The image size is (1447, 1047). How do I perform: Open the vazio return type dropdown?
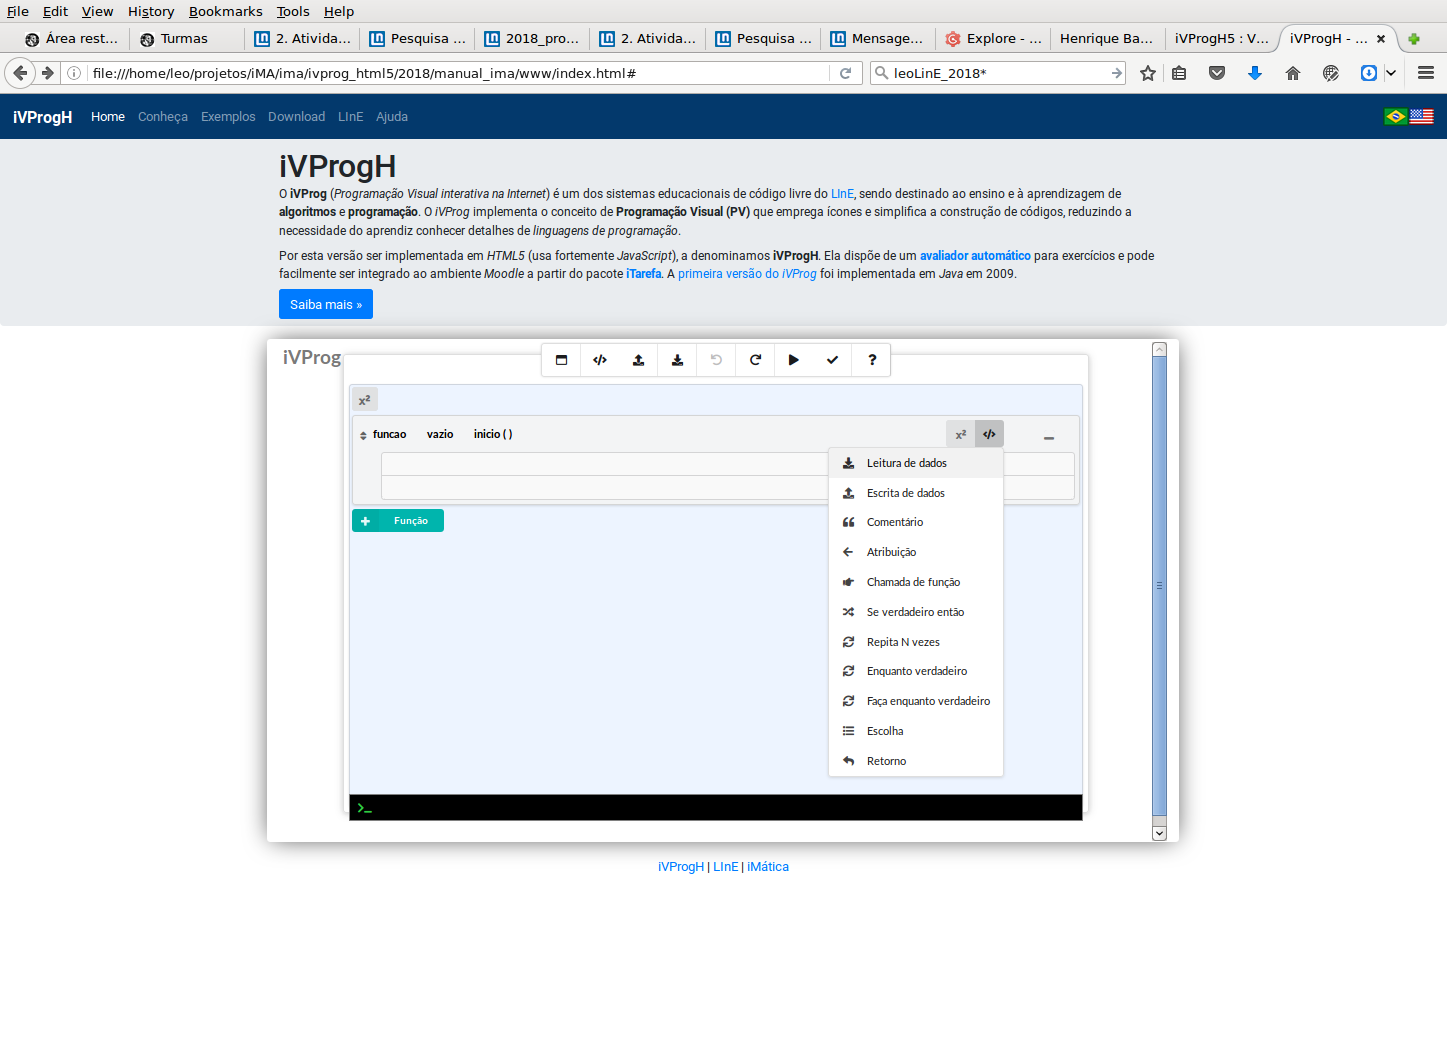(440, 434)
